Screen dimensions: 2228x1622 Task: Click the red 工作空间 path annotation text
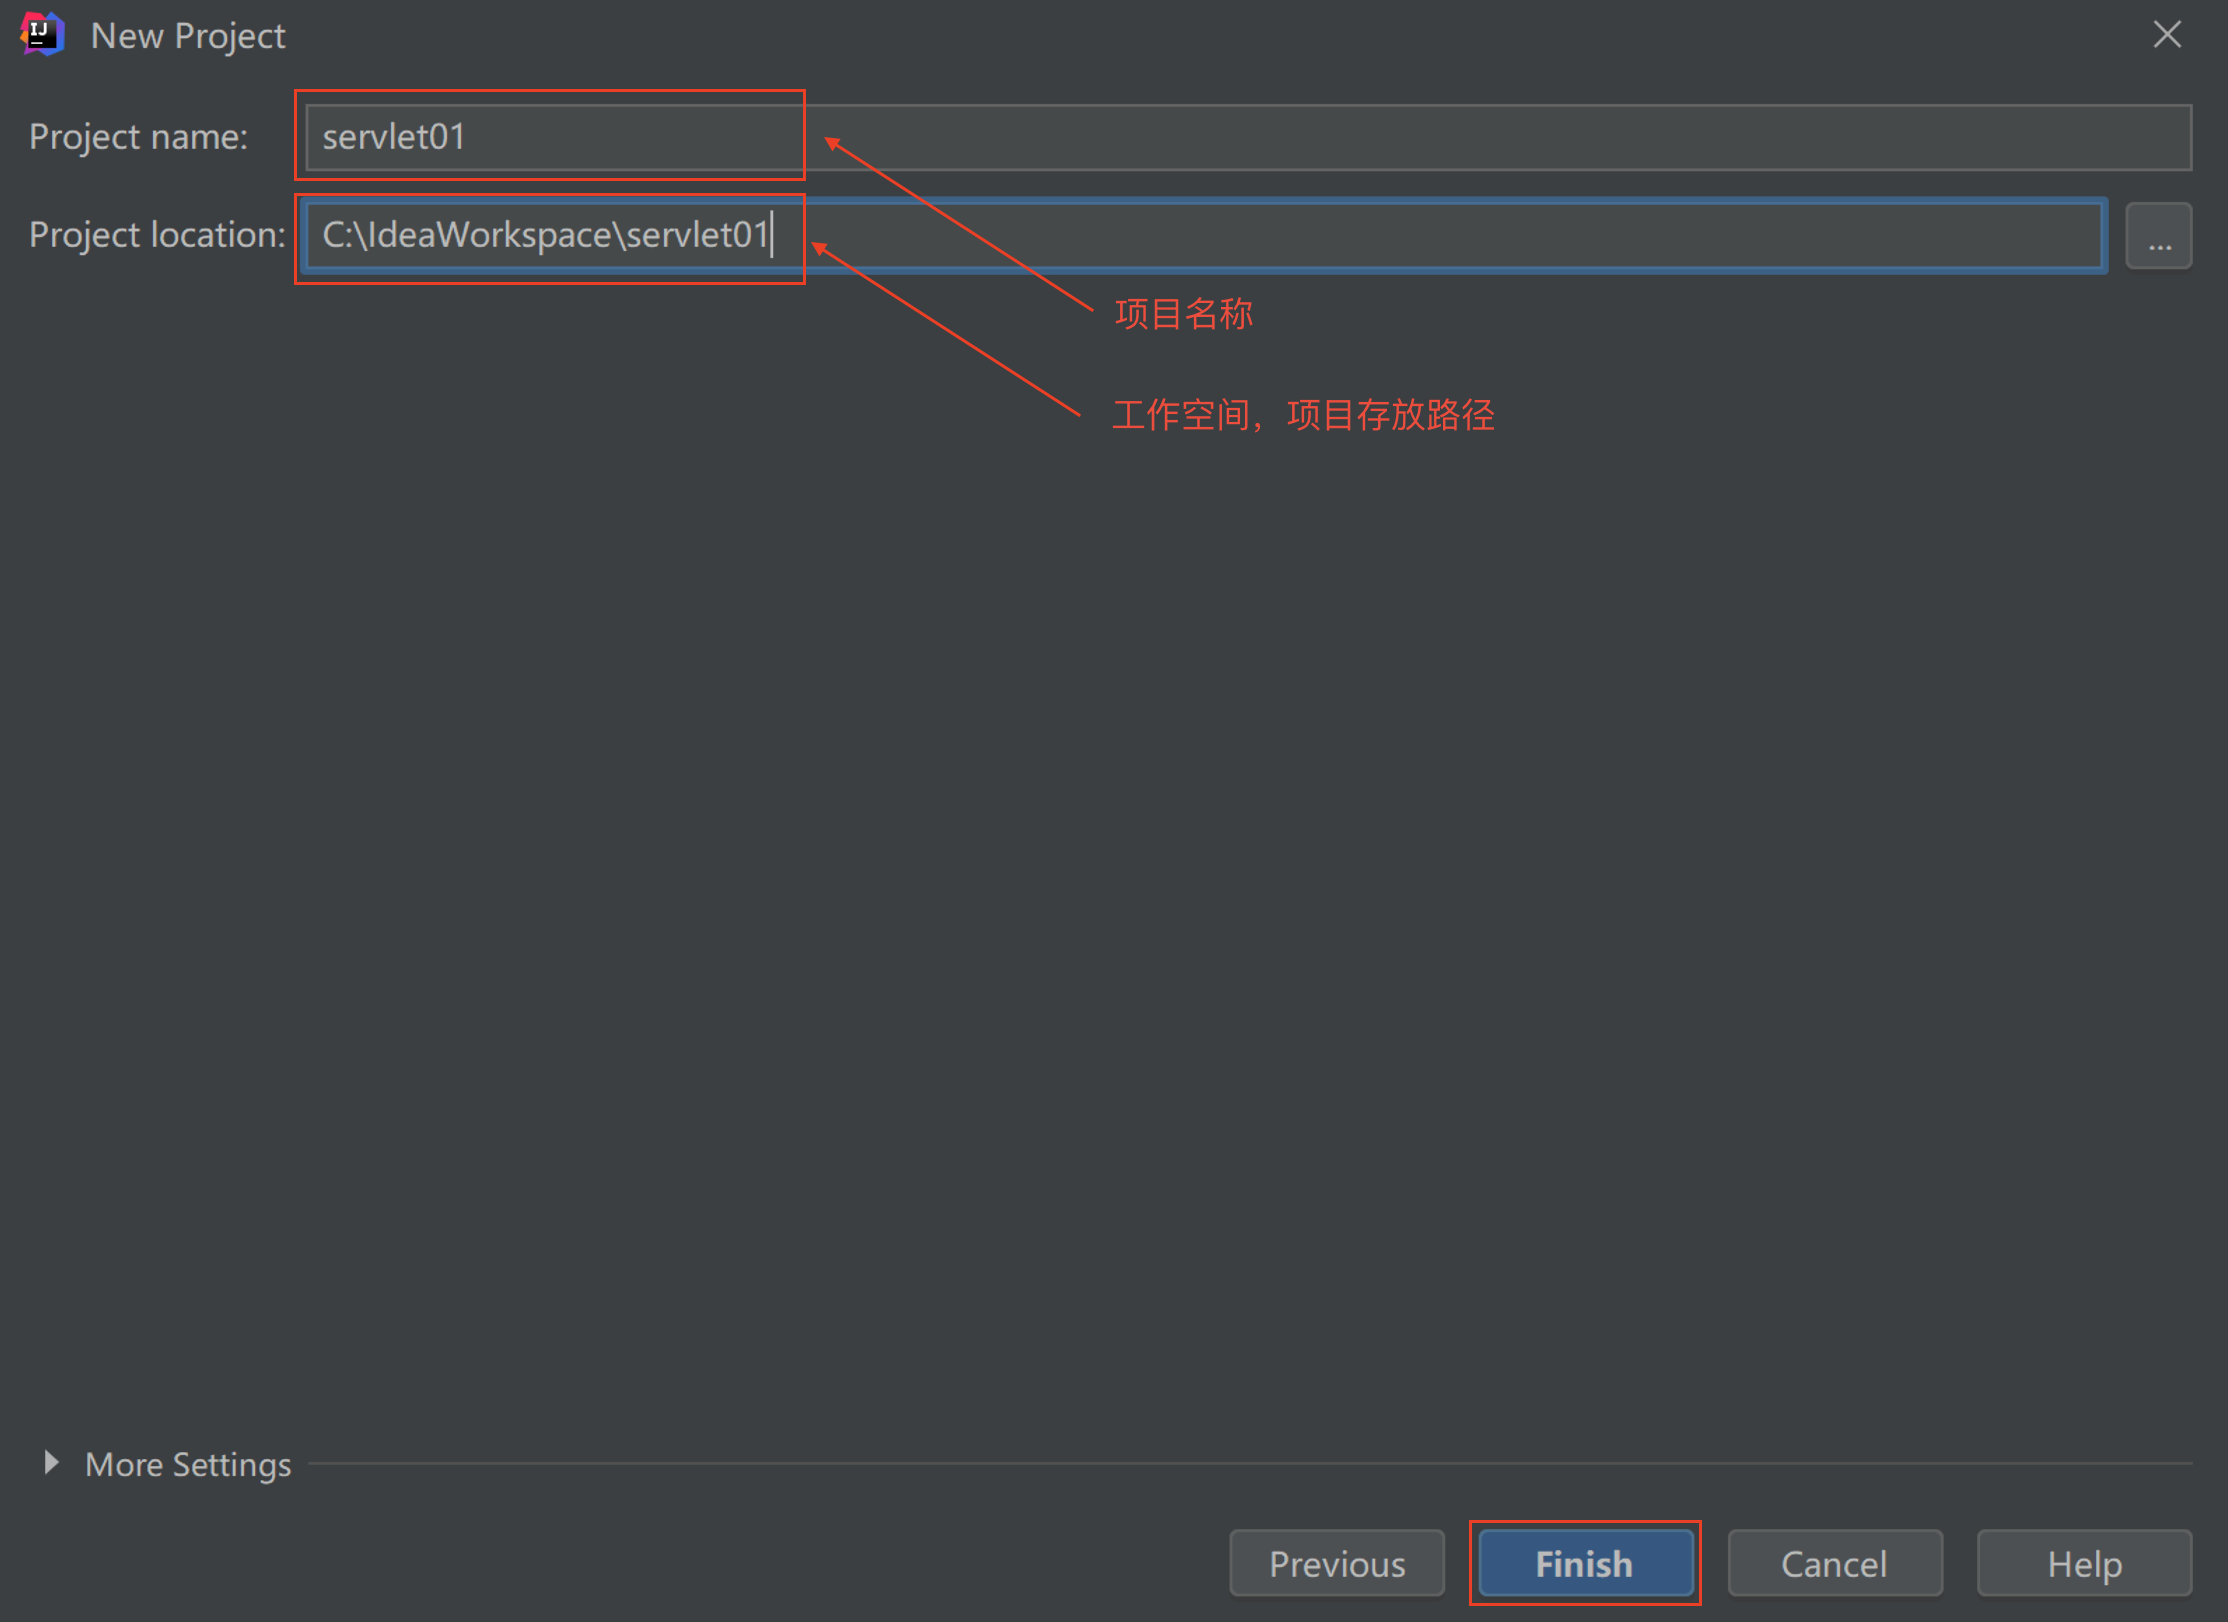coord(1303,414)
